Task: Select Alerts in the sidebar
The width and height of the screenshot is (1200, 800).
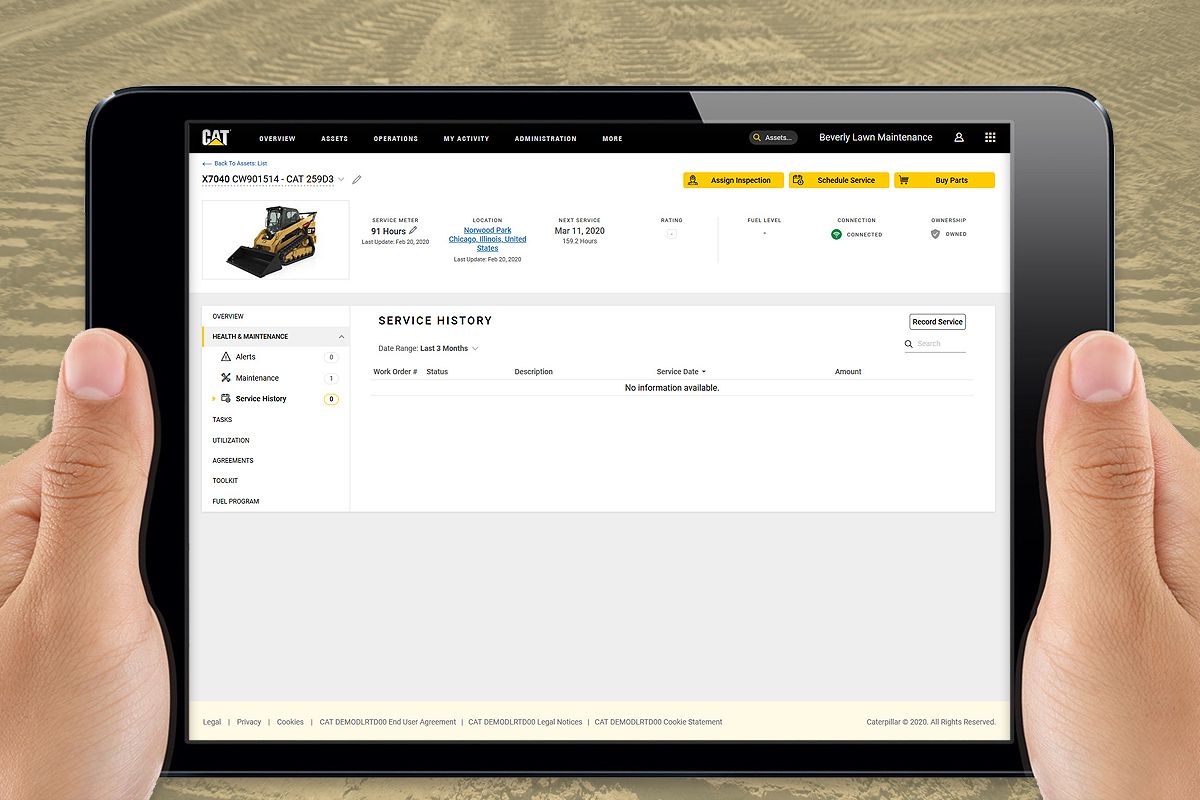Action: point(245,357)
